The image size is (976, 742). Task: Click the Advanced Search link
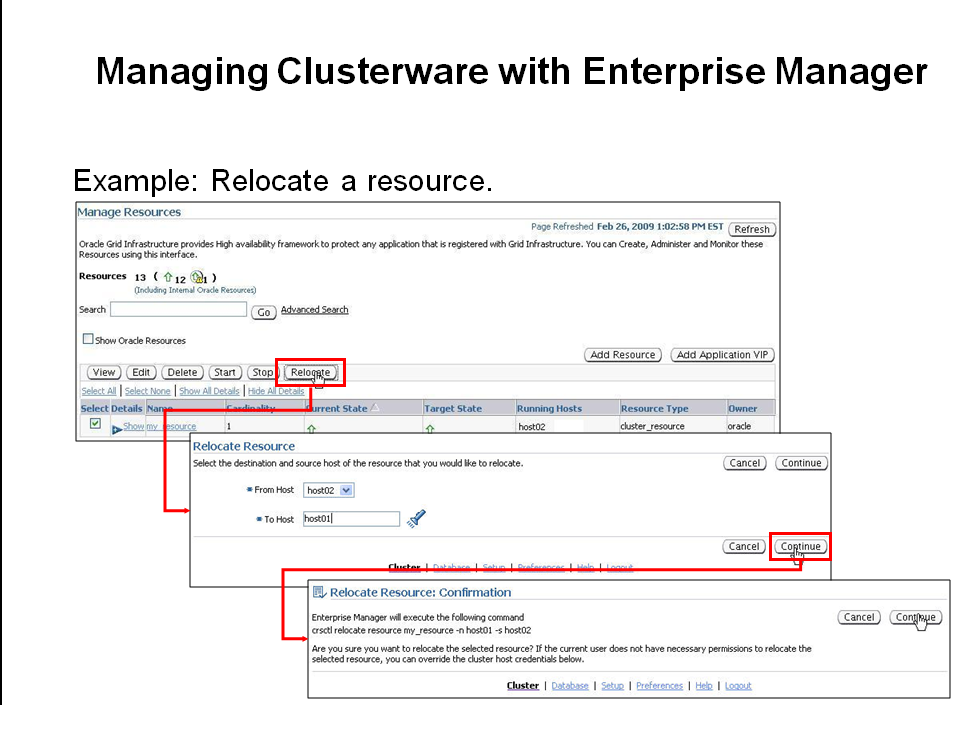[314, 309]
